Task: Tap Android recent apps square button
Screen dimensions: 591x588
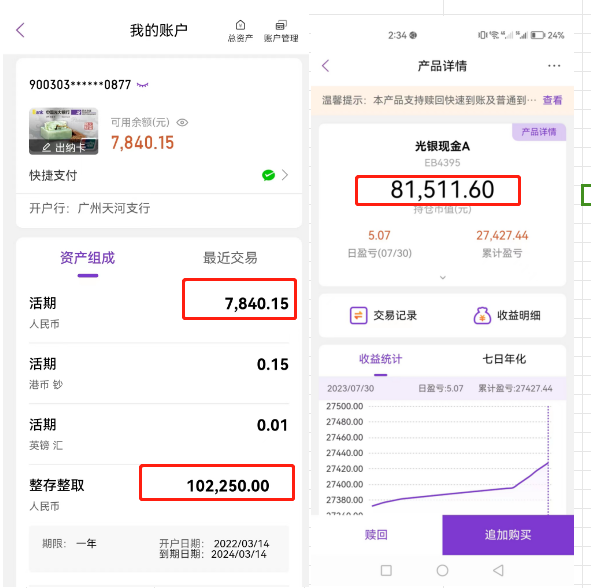Action: click(386, 570)
